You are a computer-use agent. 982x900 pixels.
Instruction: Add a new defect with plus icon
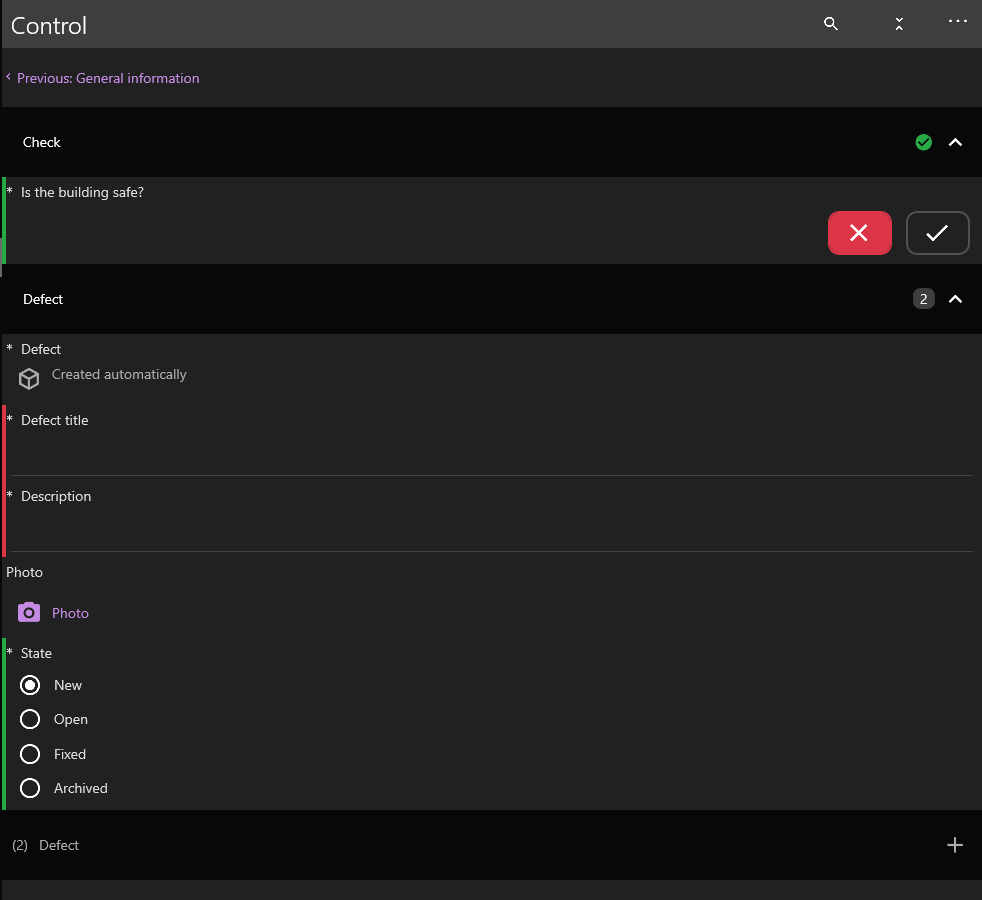[x=954, y=845]
